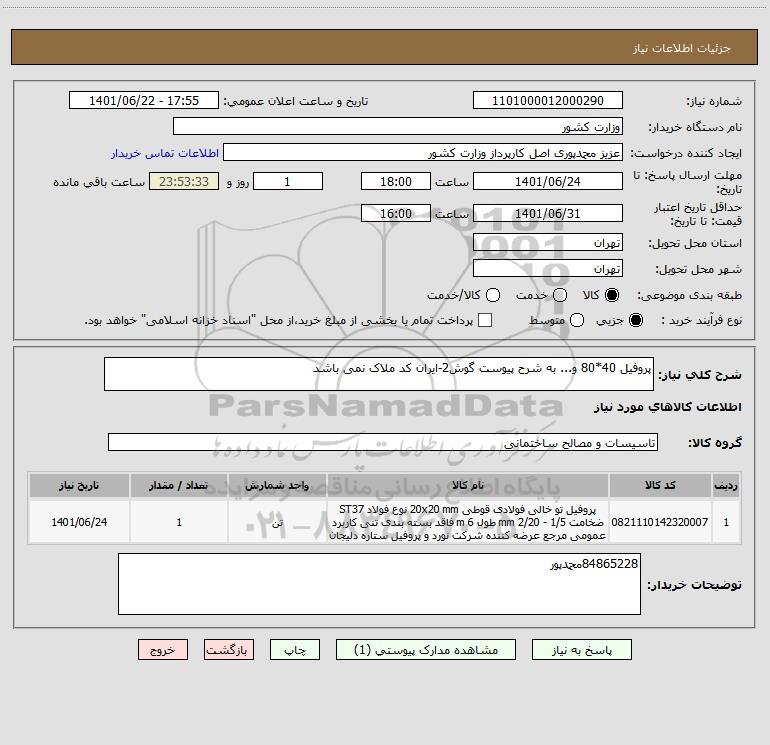
Task: Open مشاهده مدارک پیوستی (1) button
Action: point(426,650)
